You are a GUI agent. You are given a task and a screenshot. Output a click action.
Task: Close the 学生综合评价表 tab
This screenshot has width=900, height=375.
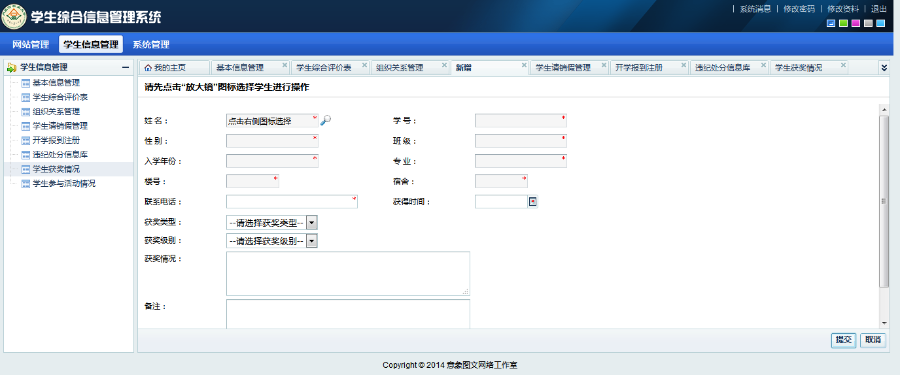coord(364,65)
